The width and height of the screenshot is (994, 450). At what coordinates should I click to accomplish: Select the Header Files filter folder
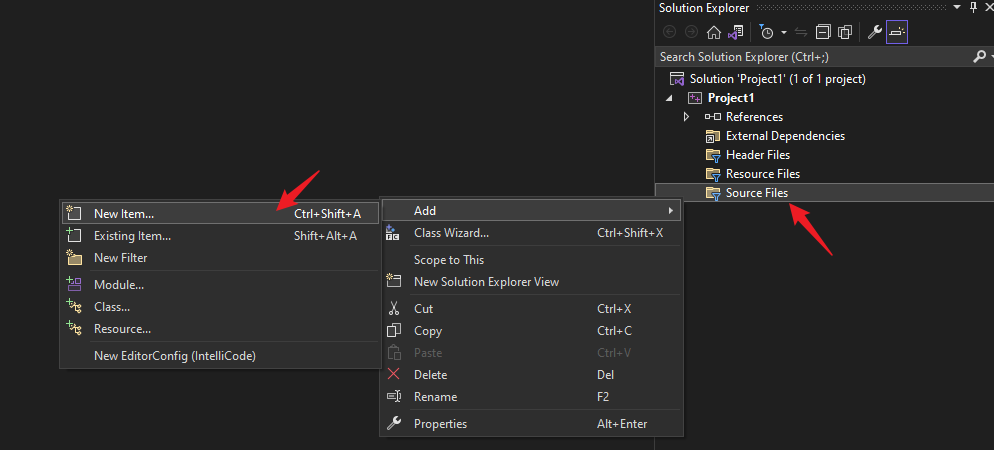758,155
